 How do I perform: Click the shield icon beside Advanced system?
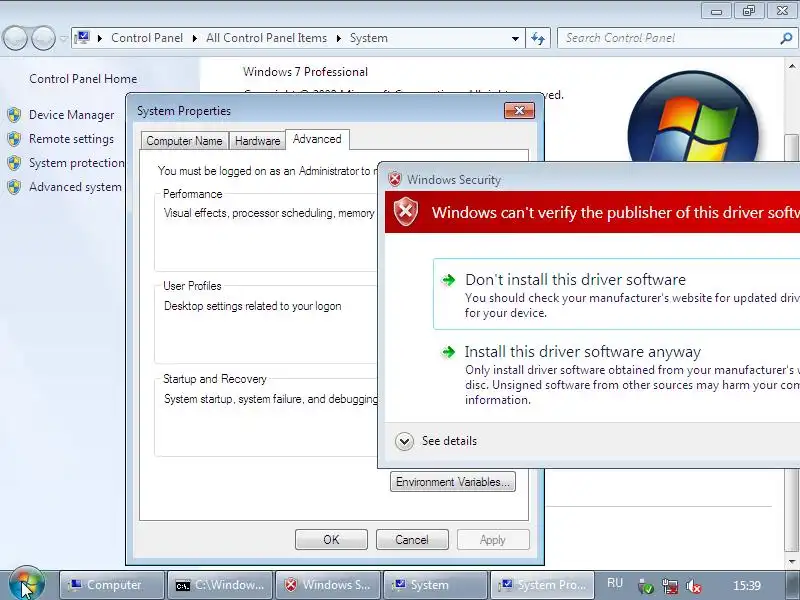tap(14, 187)
